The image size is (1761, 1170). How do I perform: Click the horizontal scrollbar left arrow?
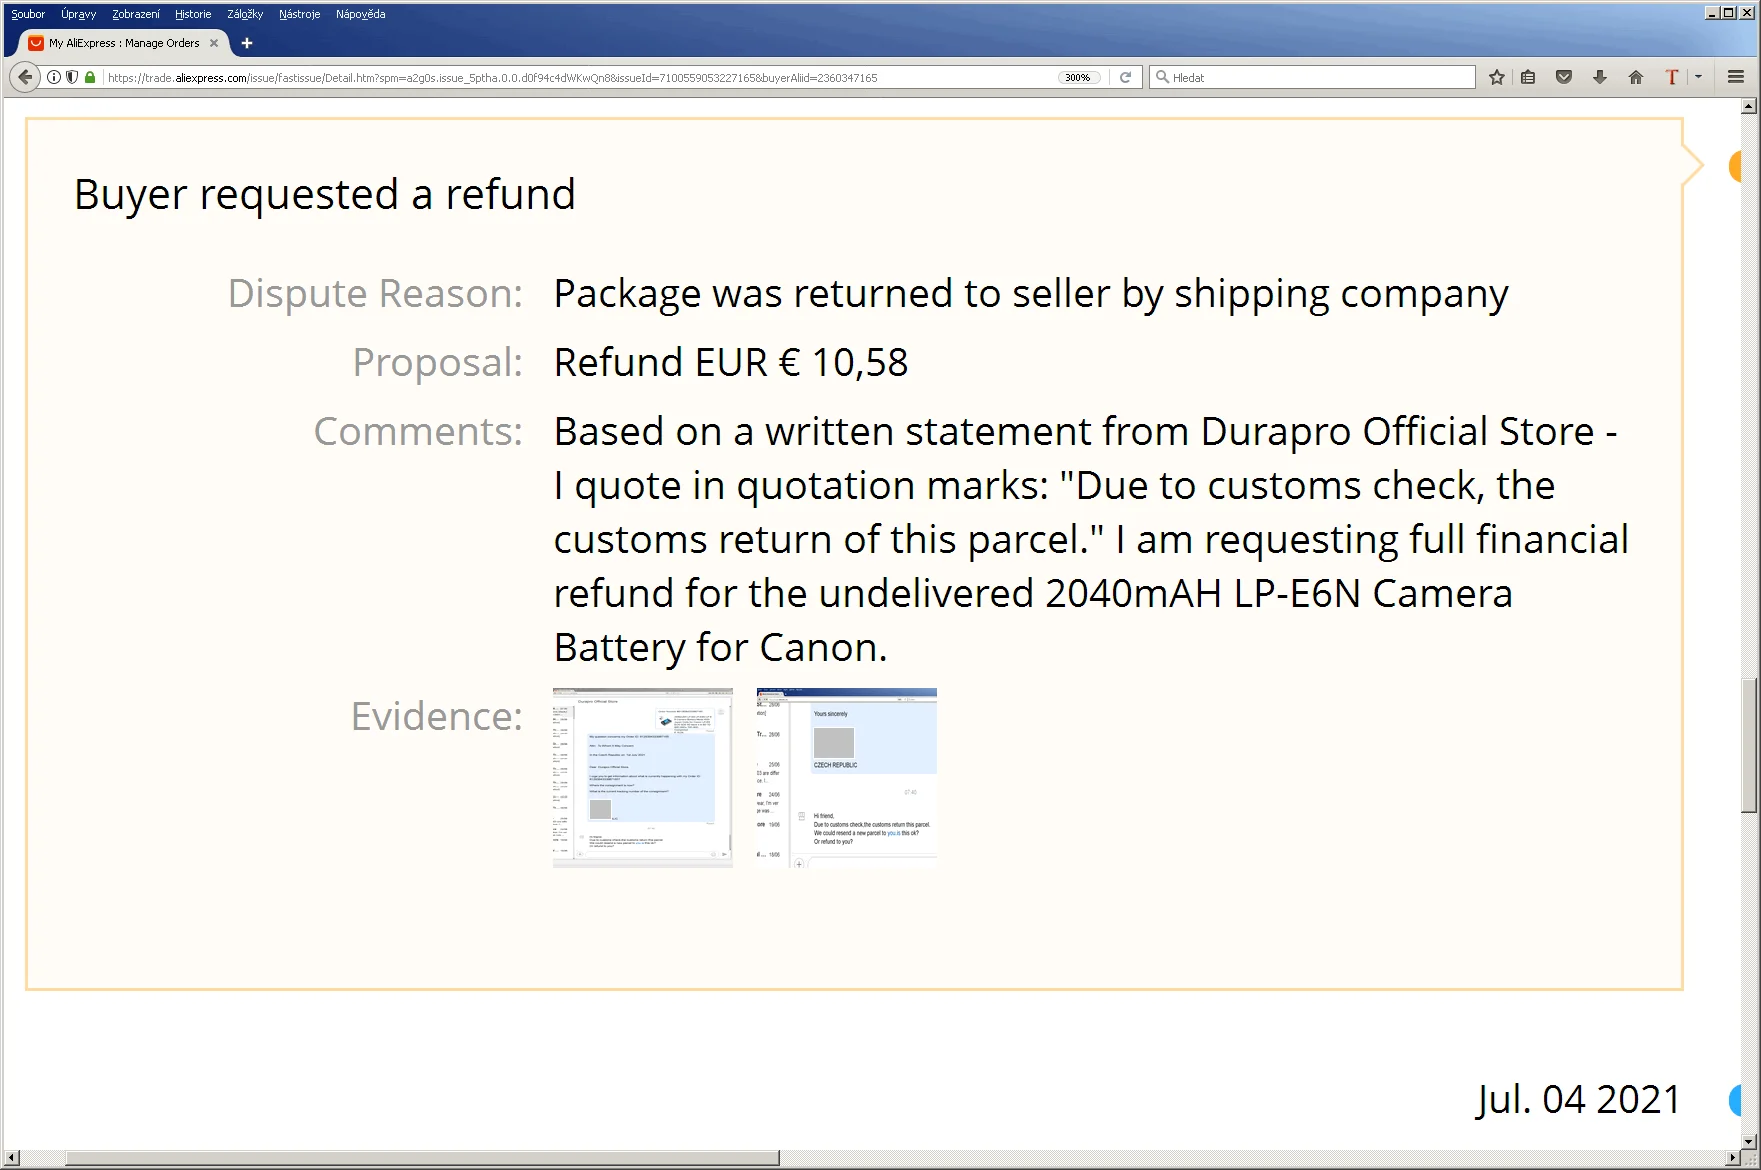pos(11,1158)
